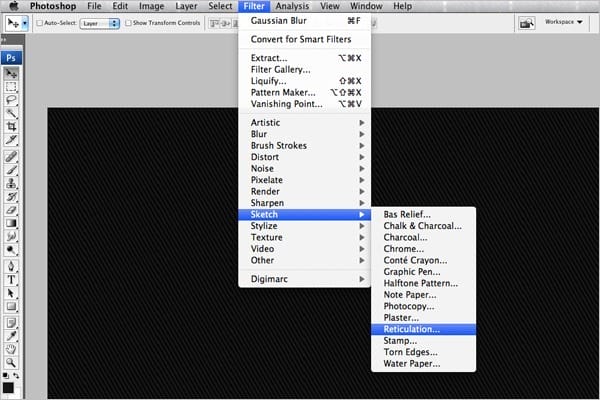The image size is (600, 400).
Task: Select the Rectangular Marquee tool
Action: tap(11, 87)
